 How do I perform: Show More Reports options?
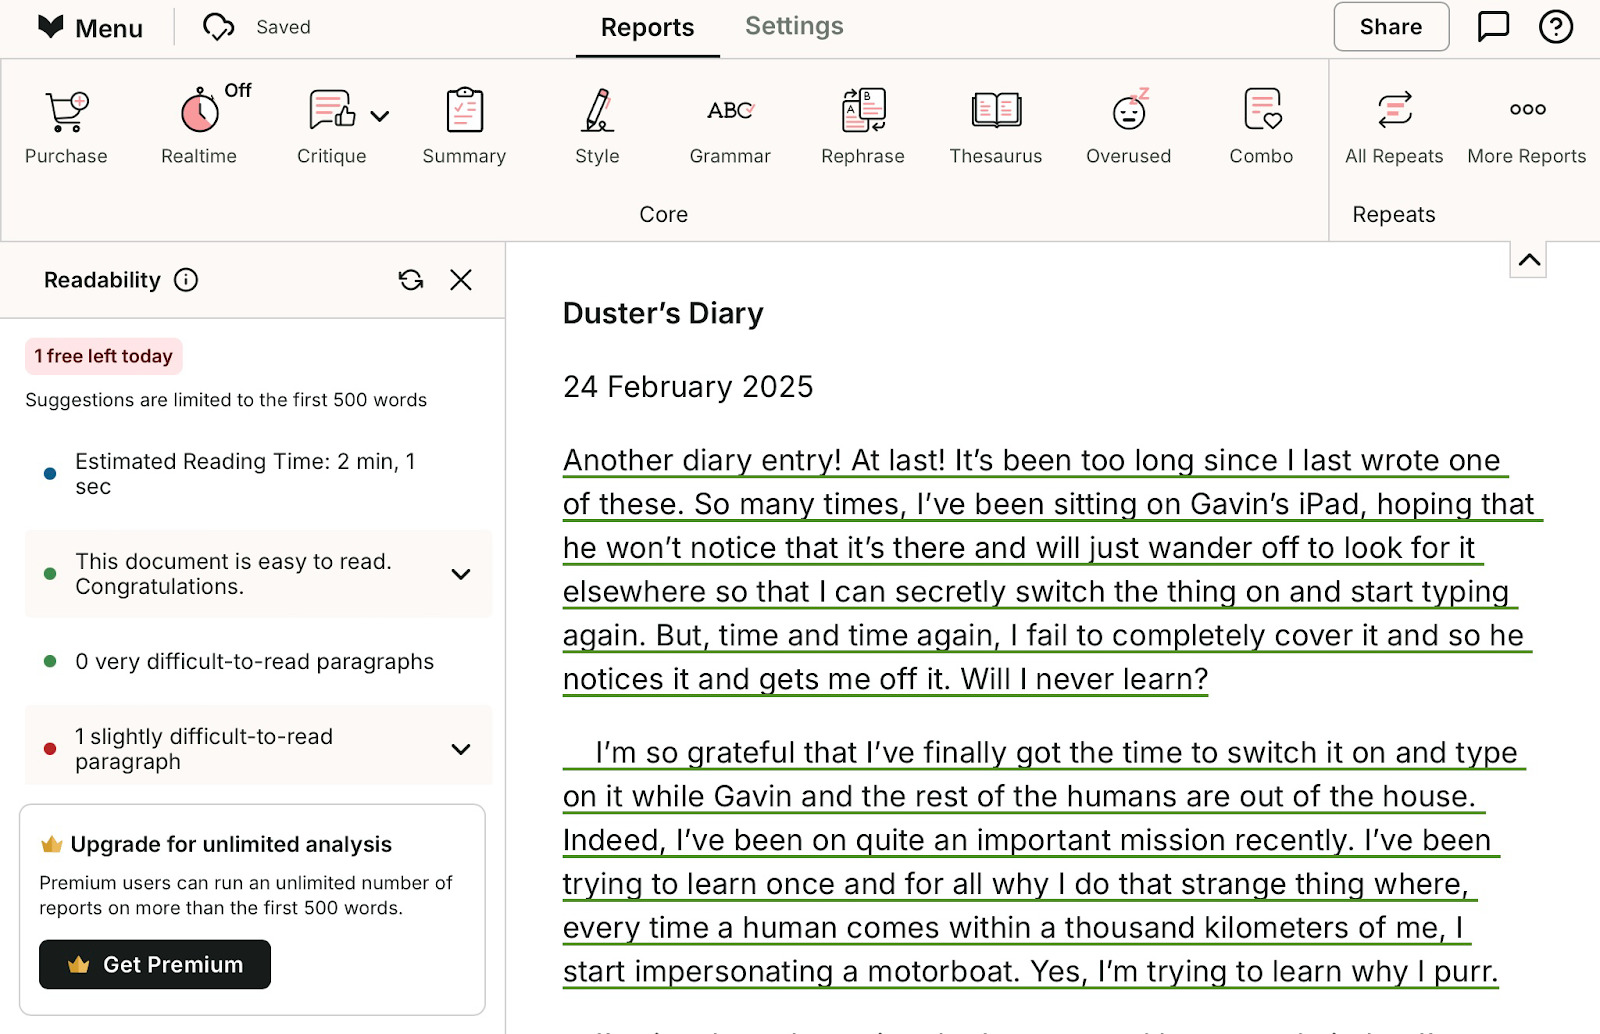1526,123
